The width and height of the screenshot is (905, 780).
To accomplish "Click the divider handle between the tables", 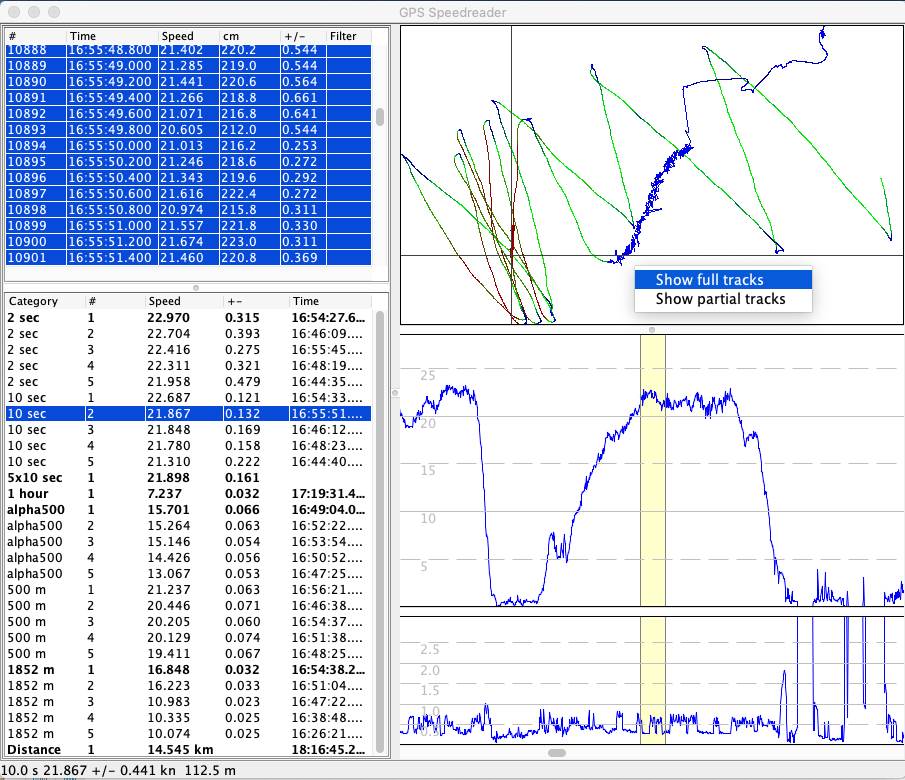I will [x=195, y=288].
